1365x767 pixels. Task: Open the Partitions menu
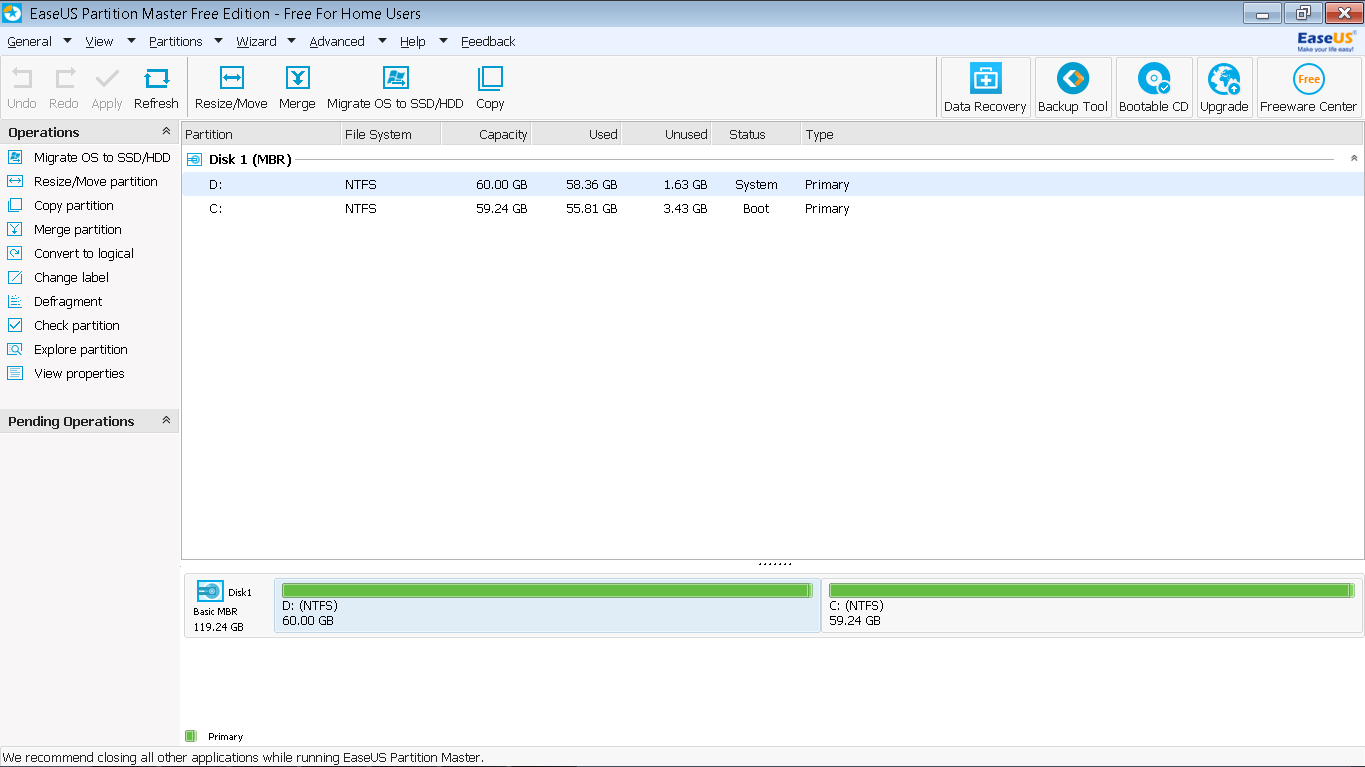point(176,42)
